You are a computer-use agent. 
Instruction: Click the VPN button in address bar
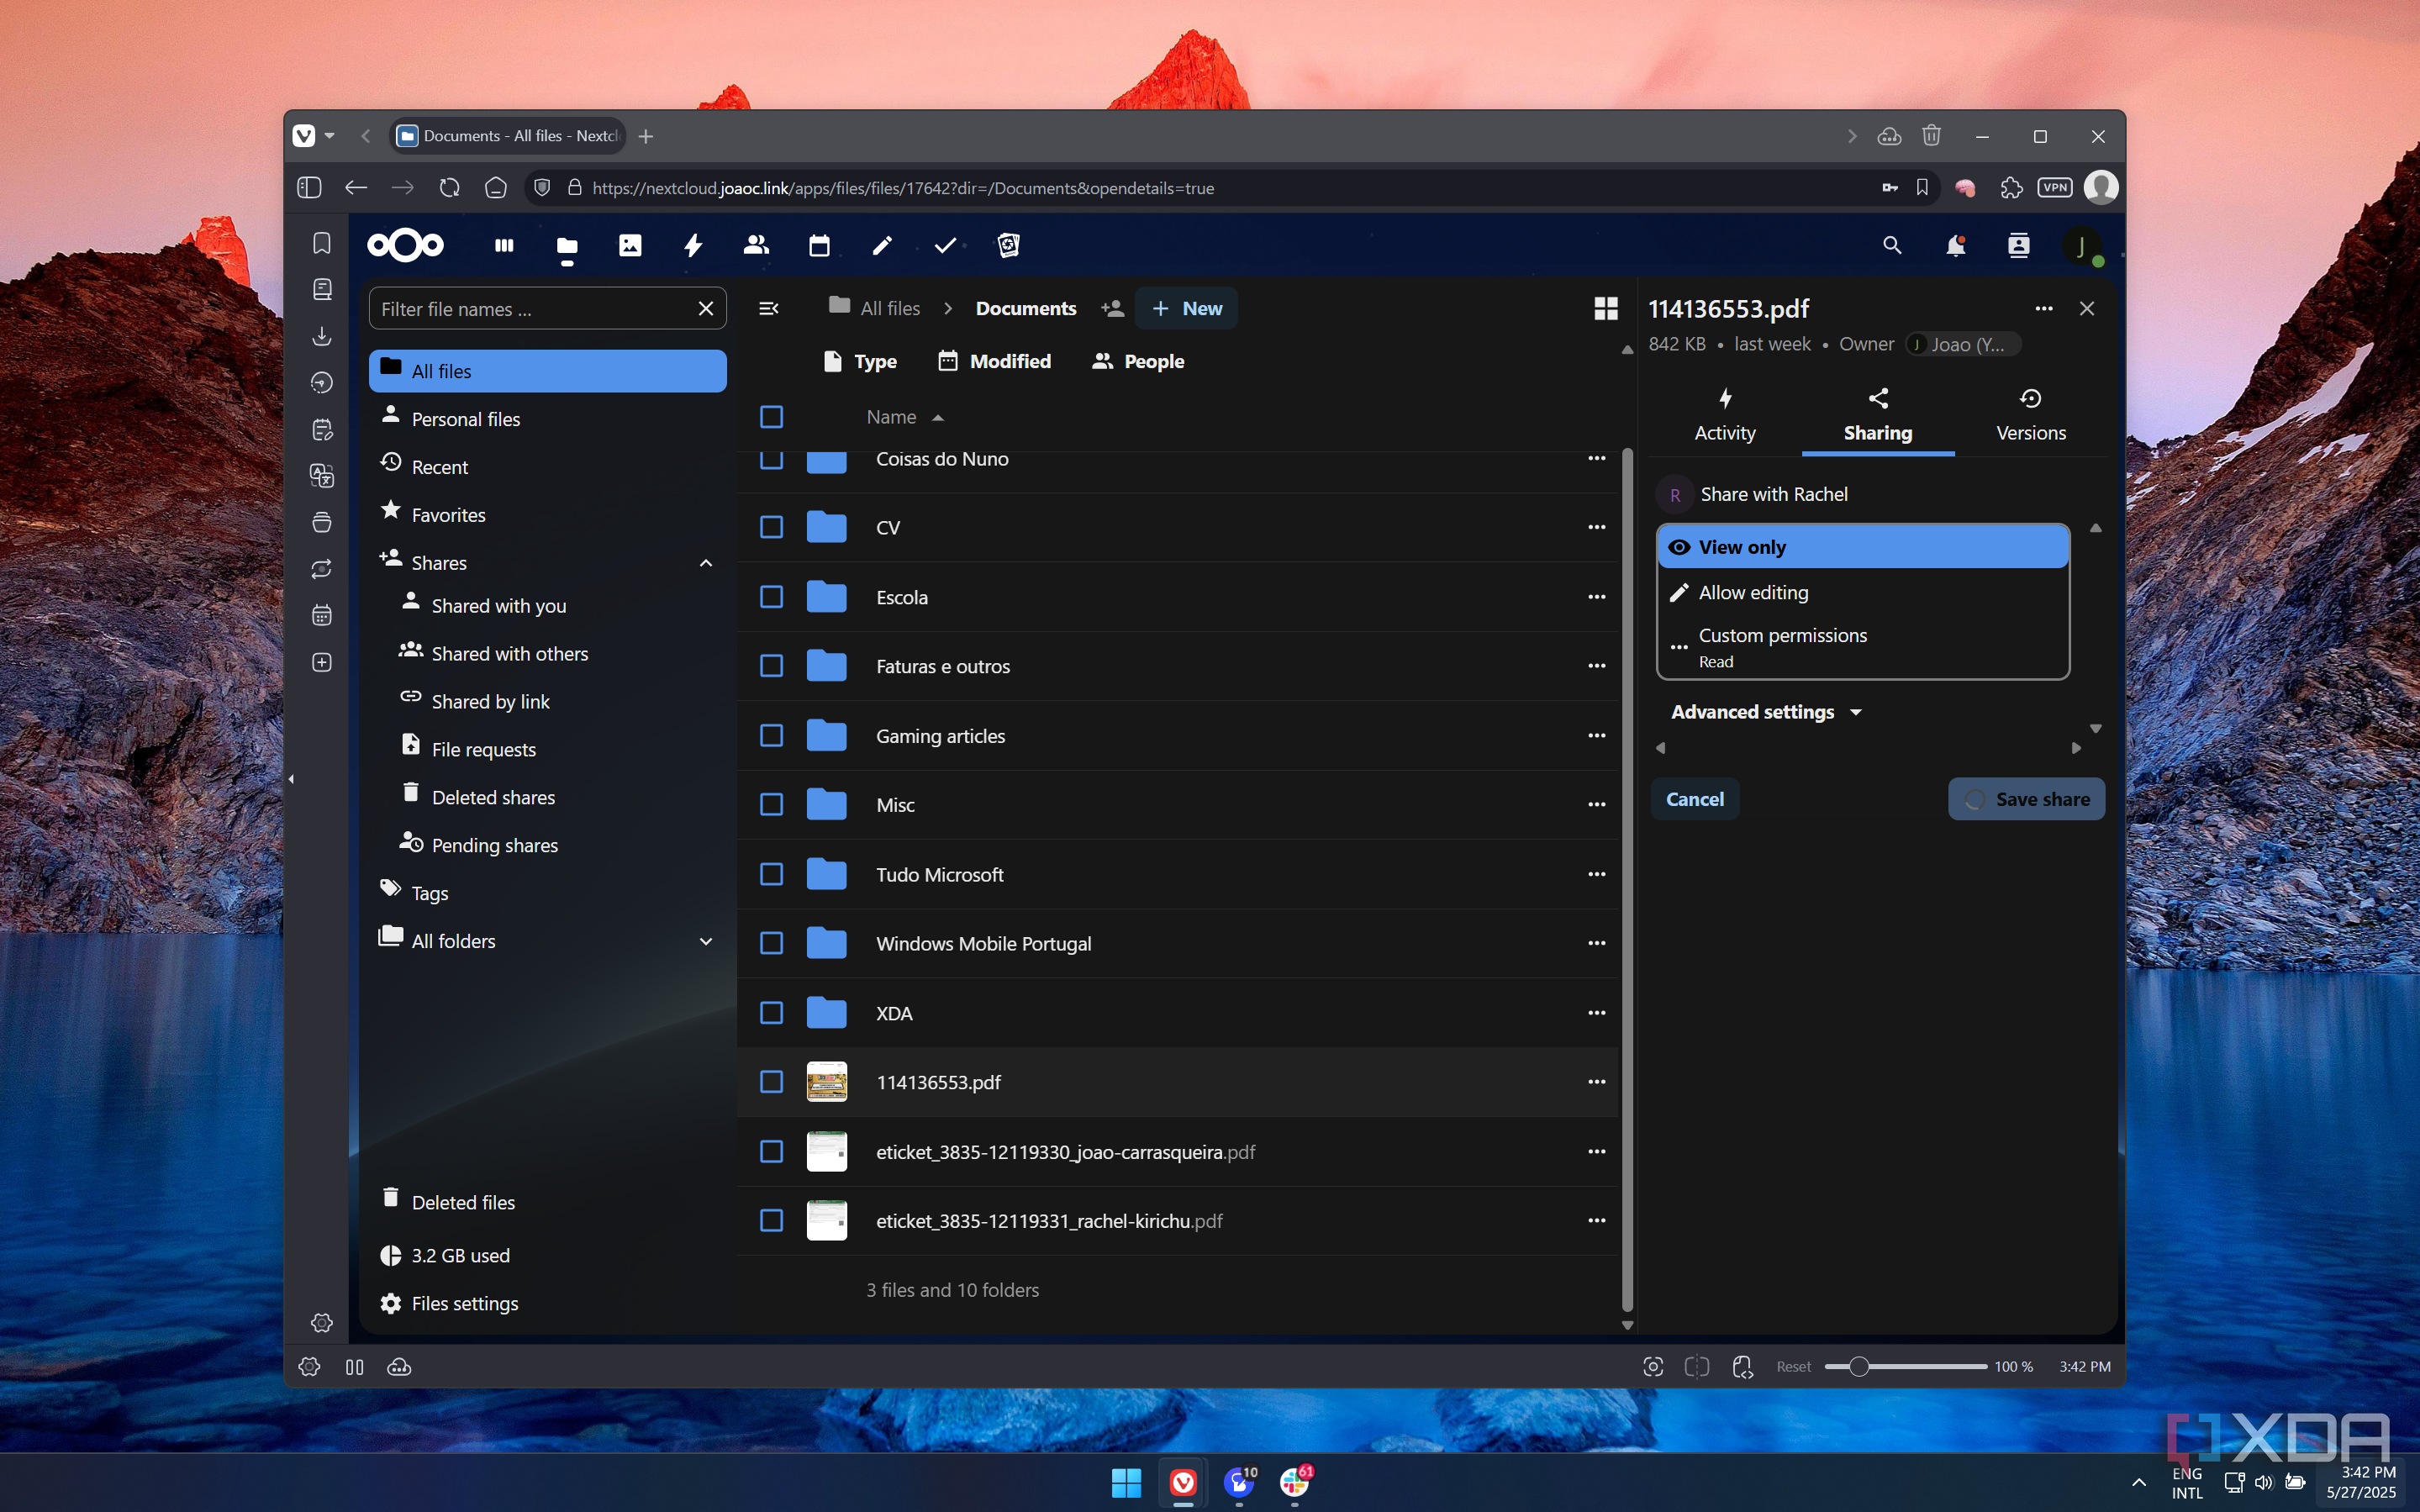[x=2055, y=188]
